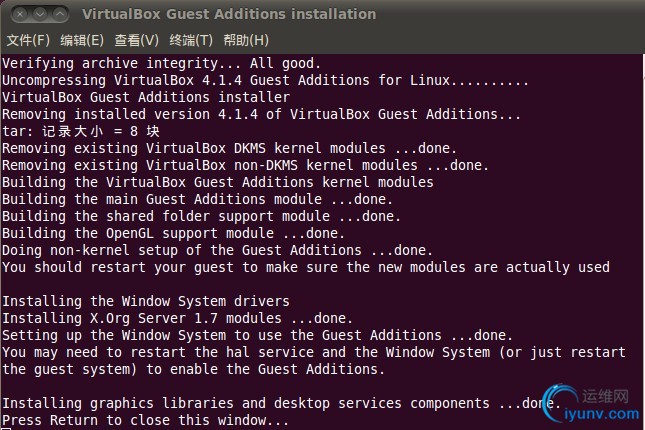645x430 pixels.
Task: Click the 'Building the shared folder support module' line
Action: pyautogui.click(x=200, y=216)
